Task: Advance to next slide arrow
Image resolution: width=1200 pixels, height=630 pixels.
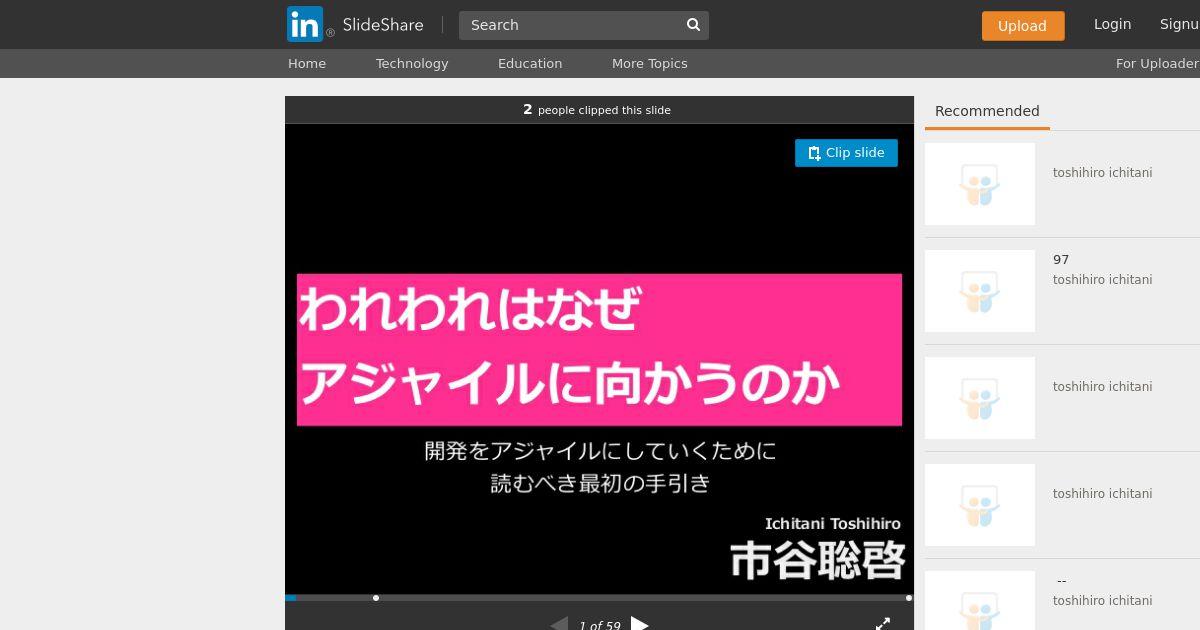Action: (x=640, y=624)
